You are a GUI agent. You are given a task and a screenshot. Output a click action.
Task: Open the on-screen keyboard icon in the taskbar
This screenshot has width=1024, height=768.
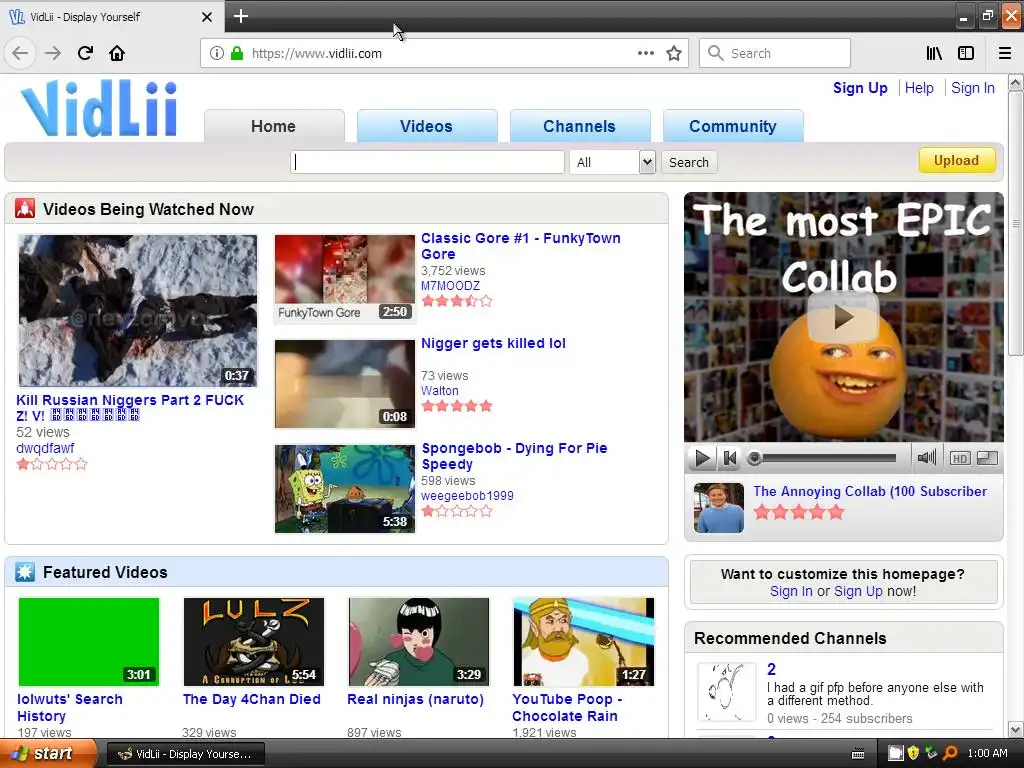pos(858,754)
